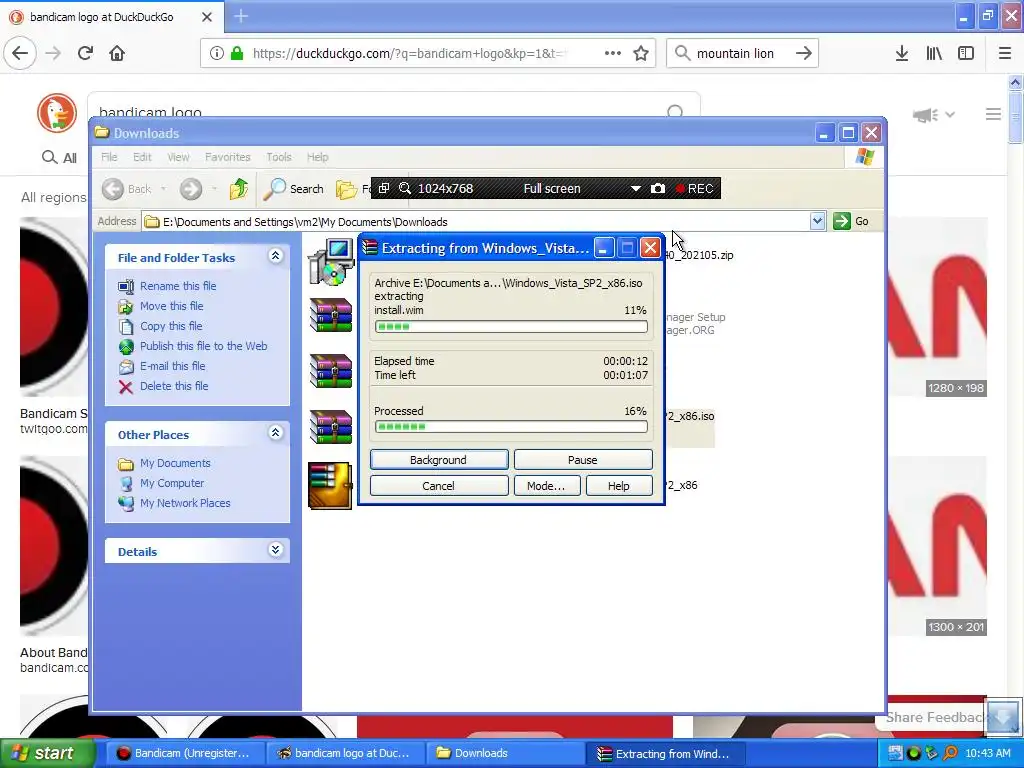Click the Firefox page scrollbar
The width and height of the screenshot is (1024, 768).
pos(1015,118)
